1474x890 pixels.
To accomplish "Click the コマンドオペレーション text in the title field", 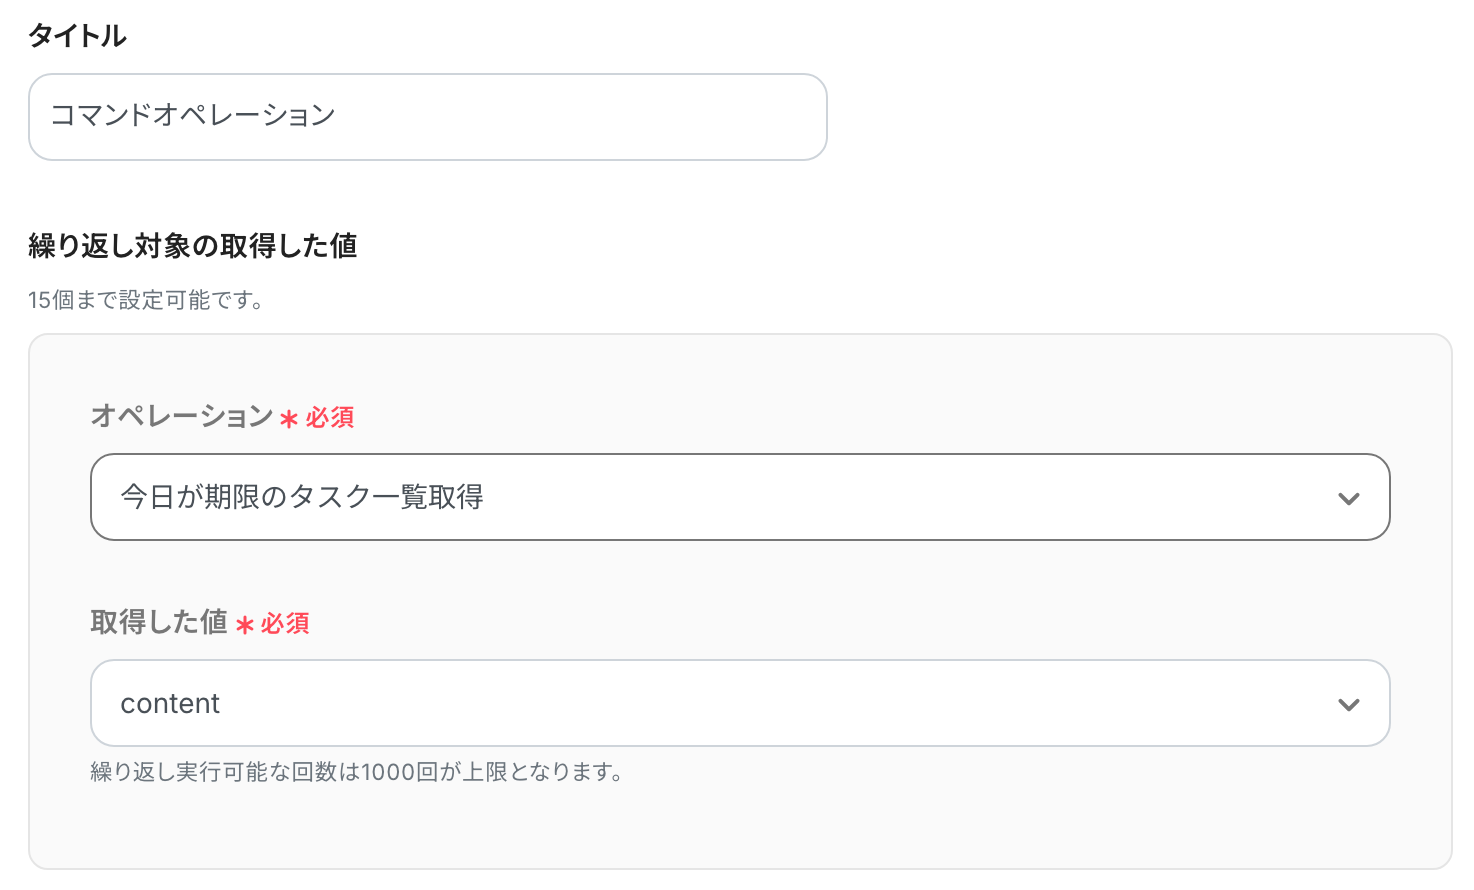I will [x=193, y=116].
